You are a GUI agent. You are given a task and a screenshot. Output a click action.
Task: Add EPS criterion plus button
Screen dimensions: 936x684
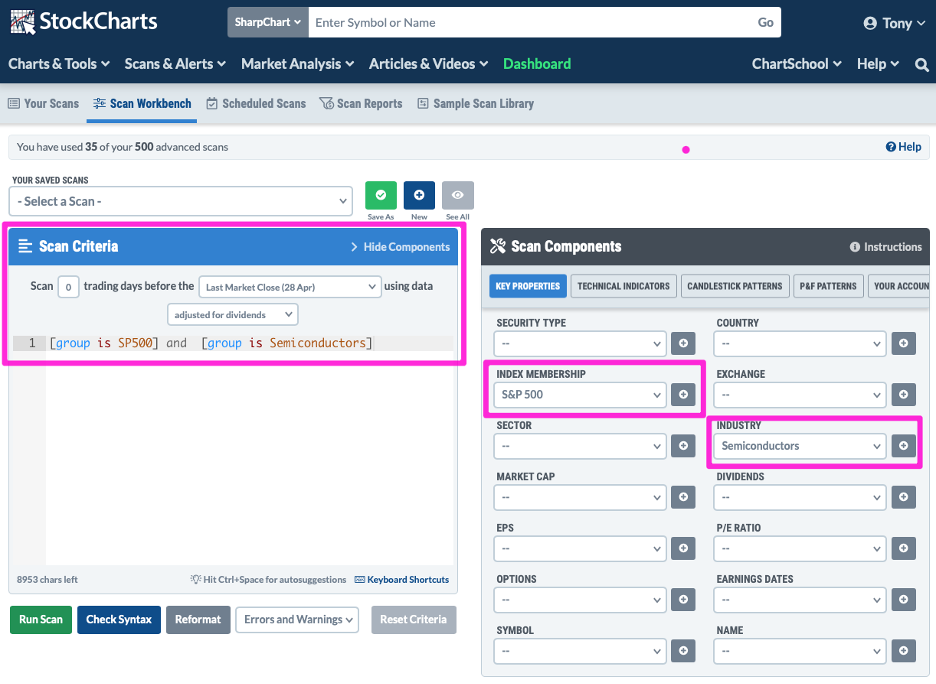pyautogui.click(x=683, y=549)
